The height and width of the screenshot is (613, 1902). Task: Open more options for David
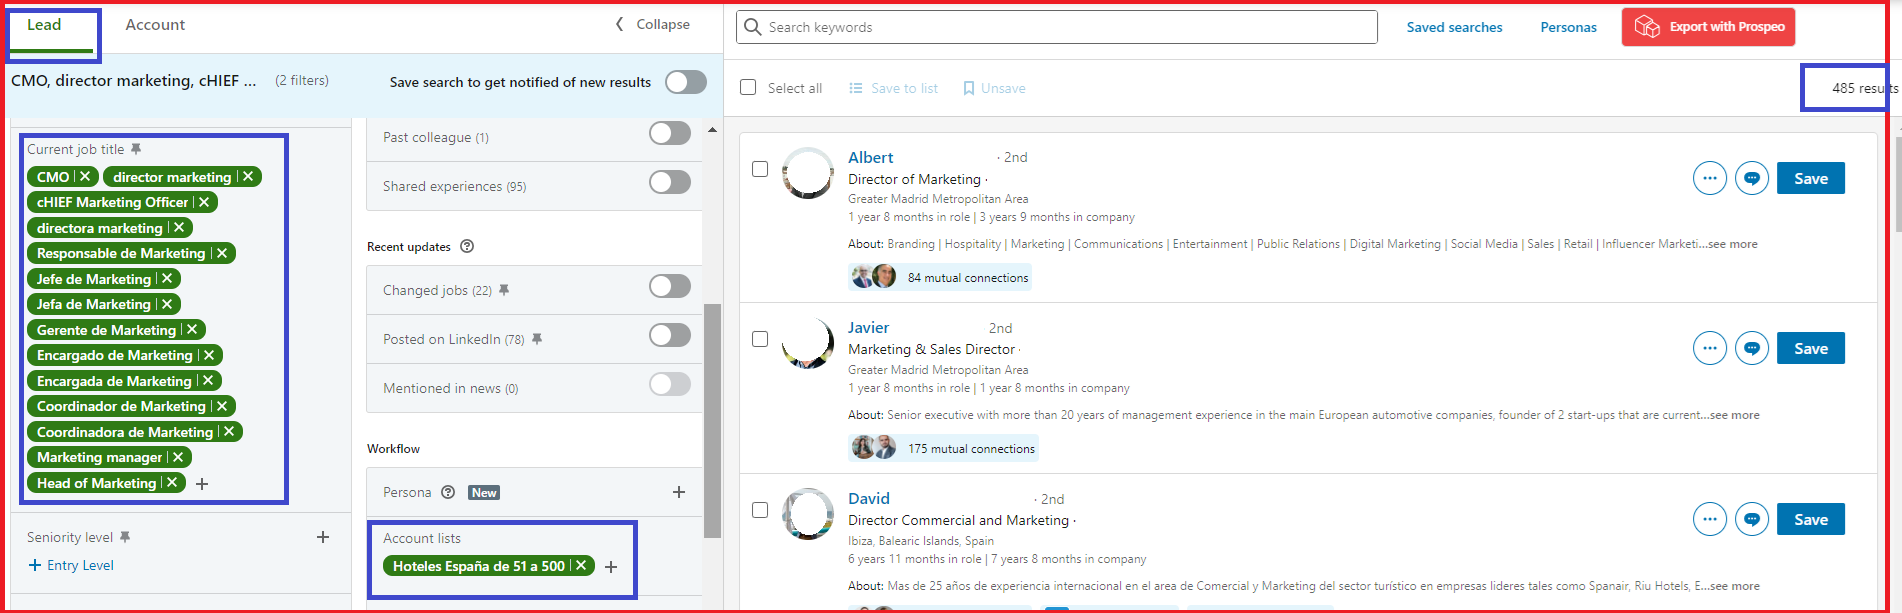point(1710,520)
